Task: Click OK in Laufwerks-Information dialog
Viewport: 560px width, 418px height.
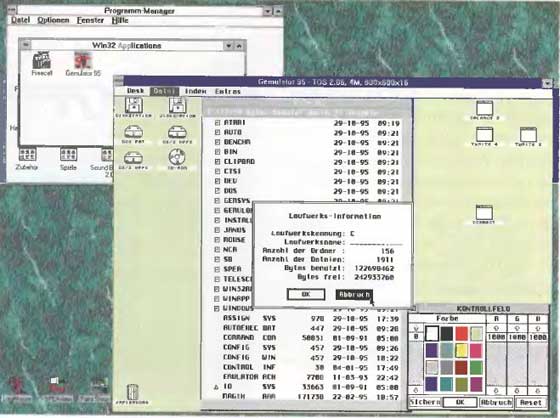Action: point(306,294)
